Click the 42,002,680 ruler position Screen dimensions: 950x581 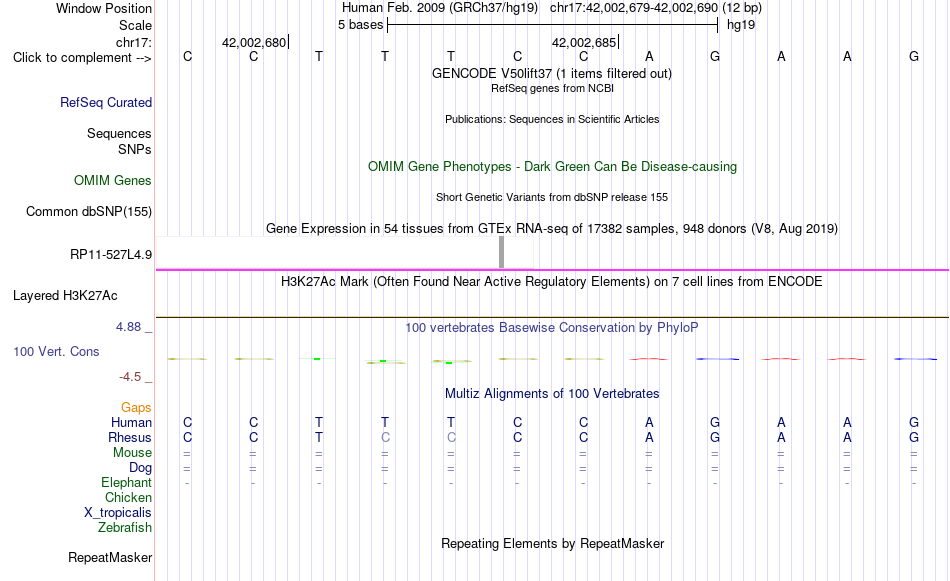tap(254, 42)
